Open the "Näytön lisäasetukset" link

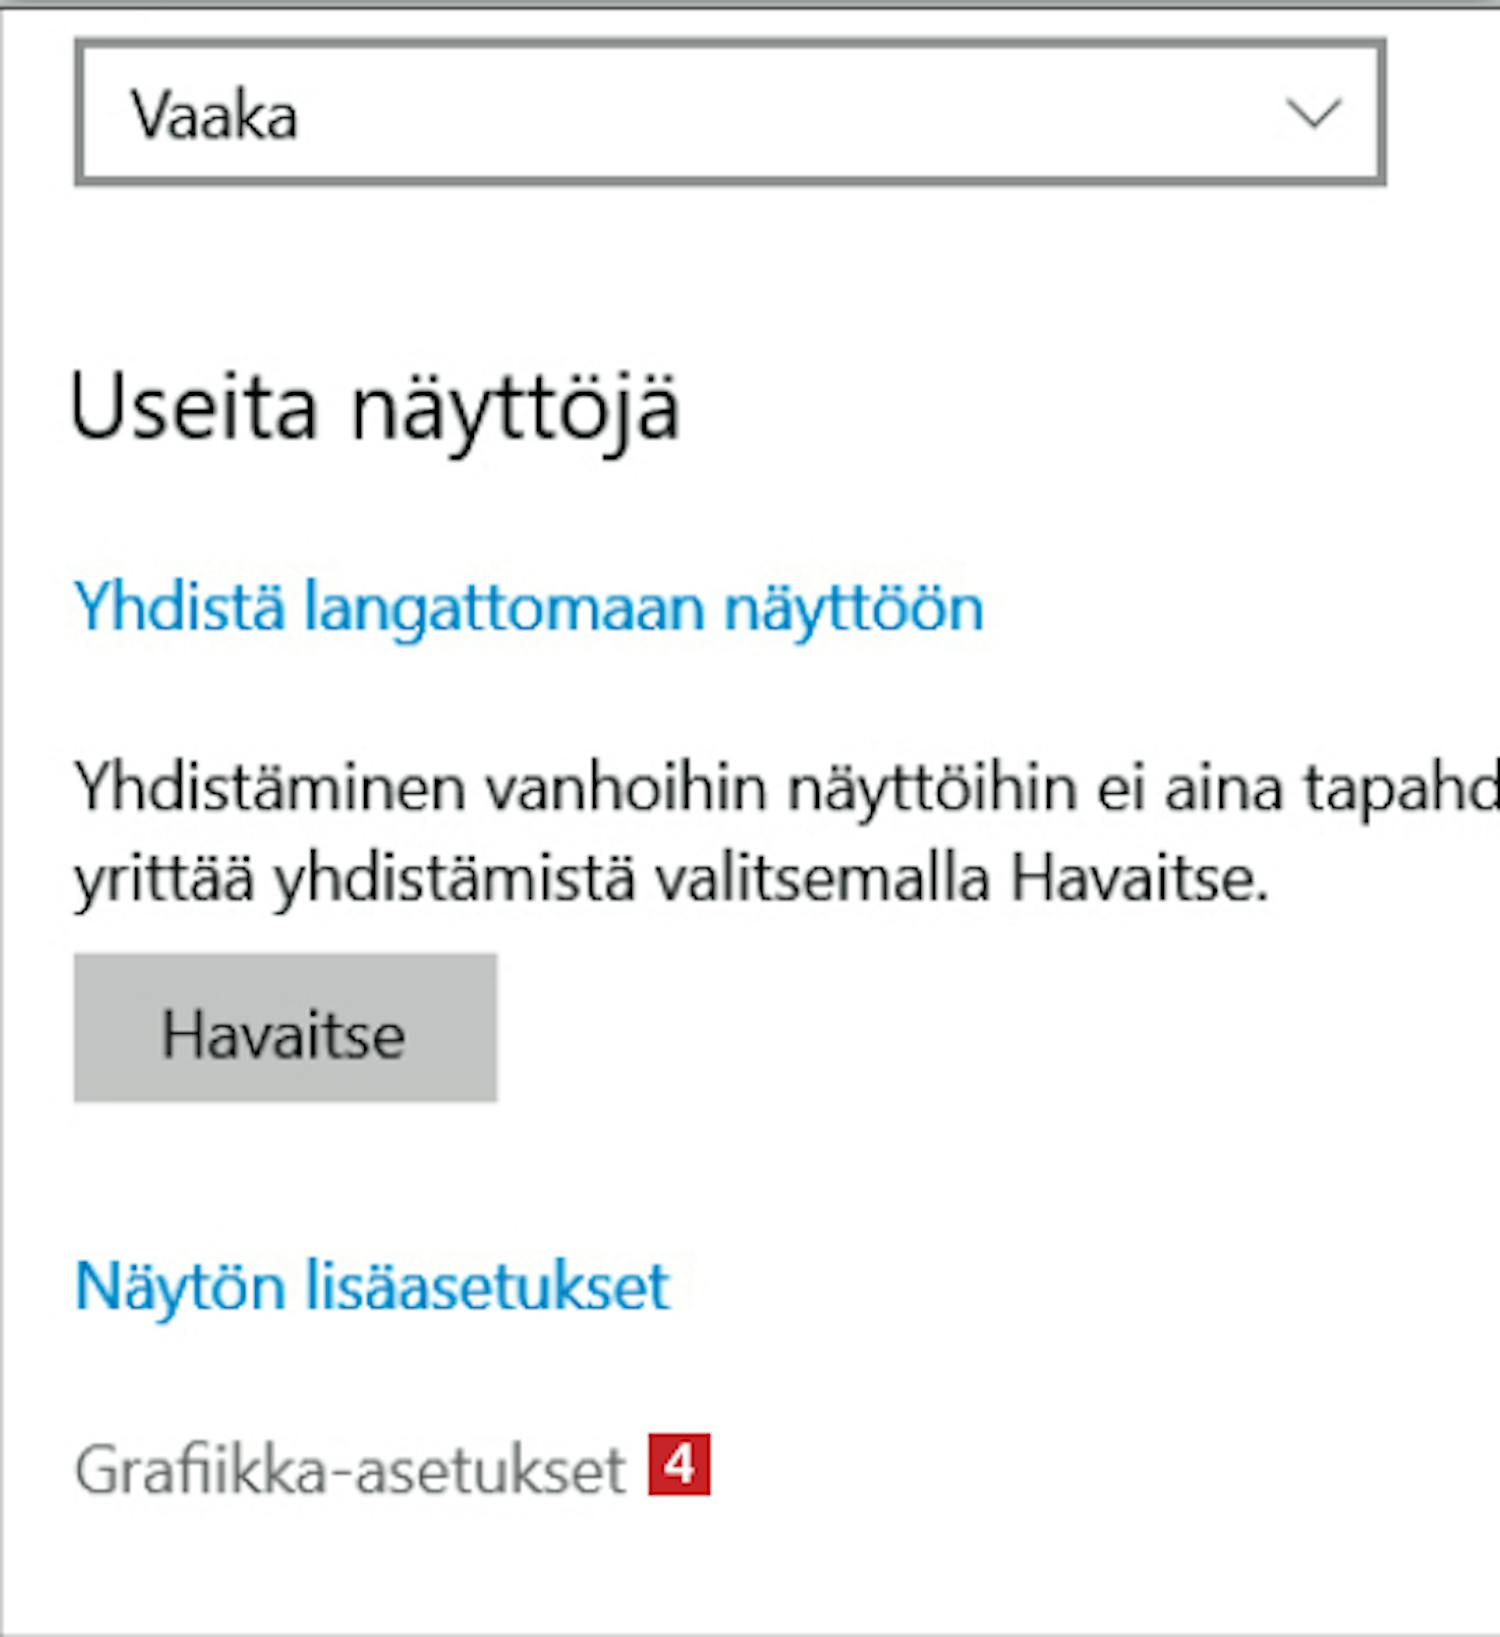tap(372, 1286)
